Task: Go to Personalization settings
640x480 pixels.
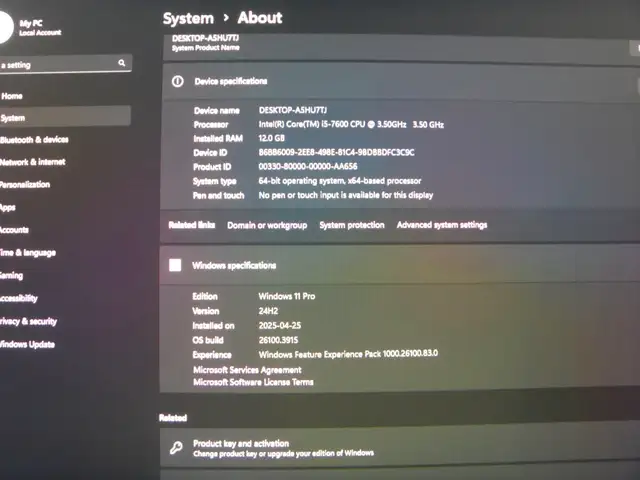Action: point(25,184)
